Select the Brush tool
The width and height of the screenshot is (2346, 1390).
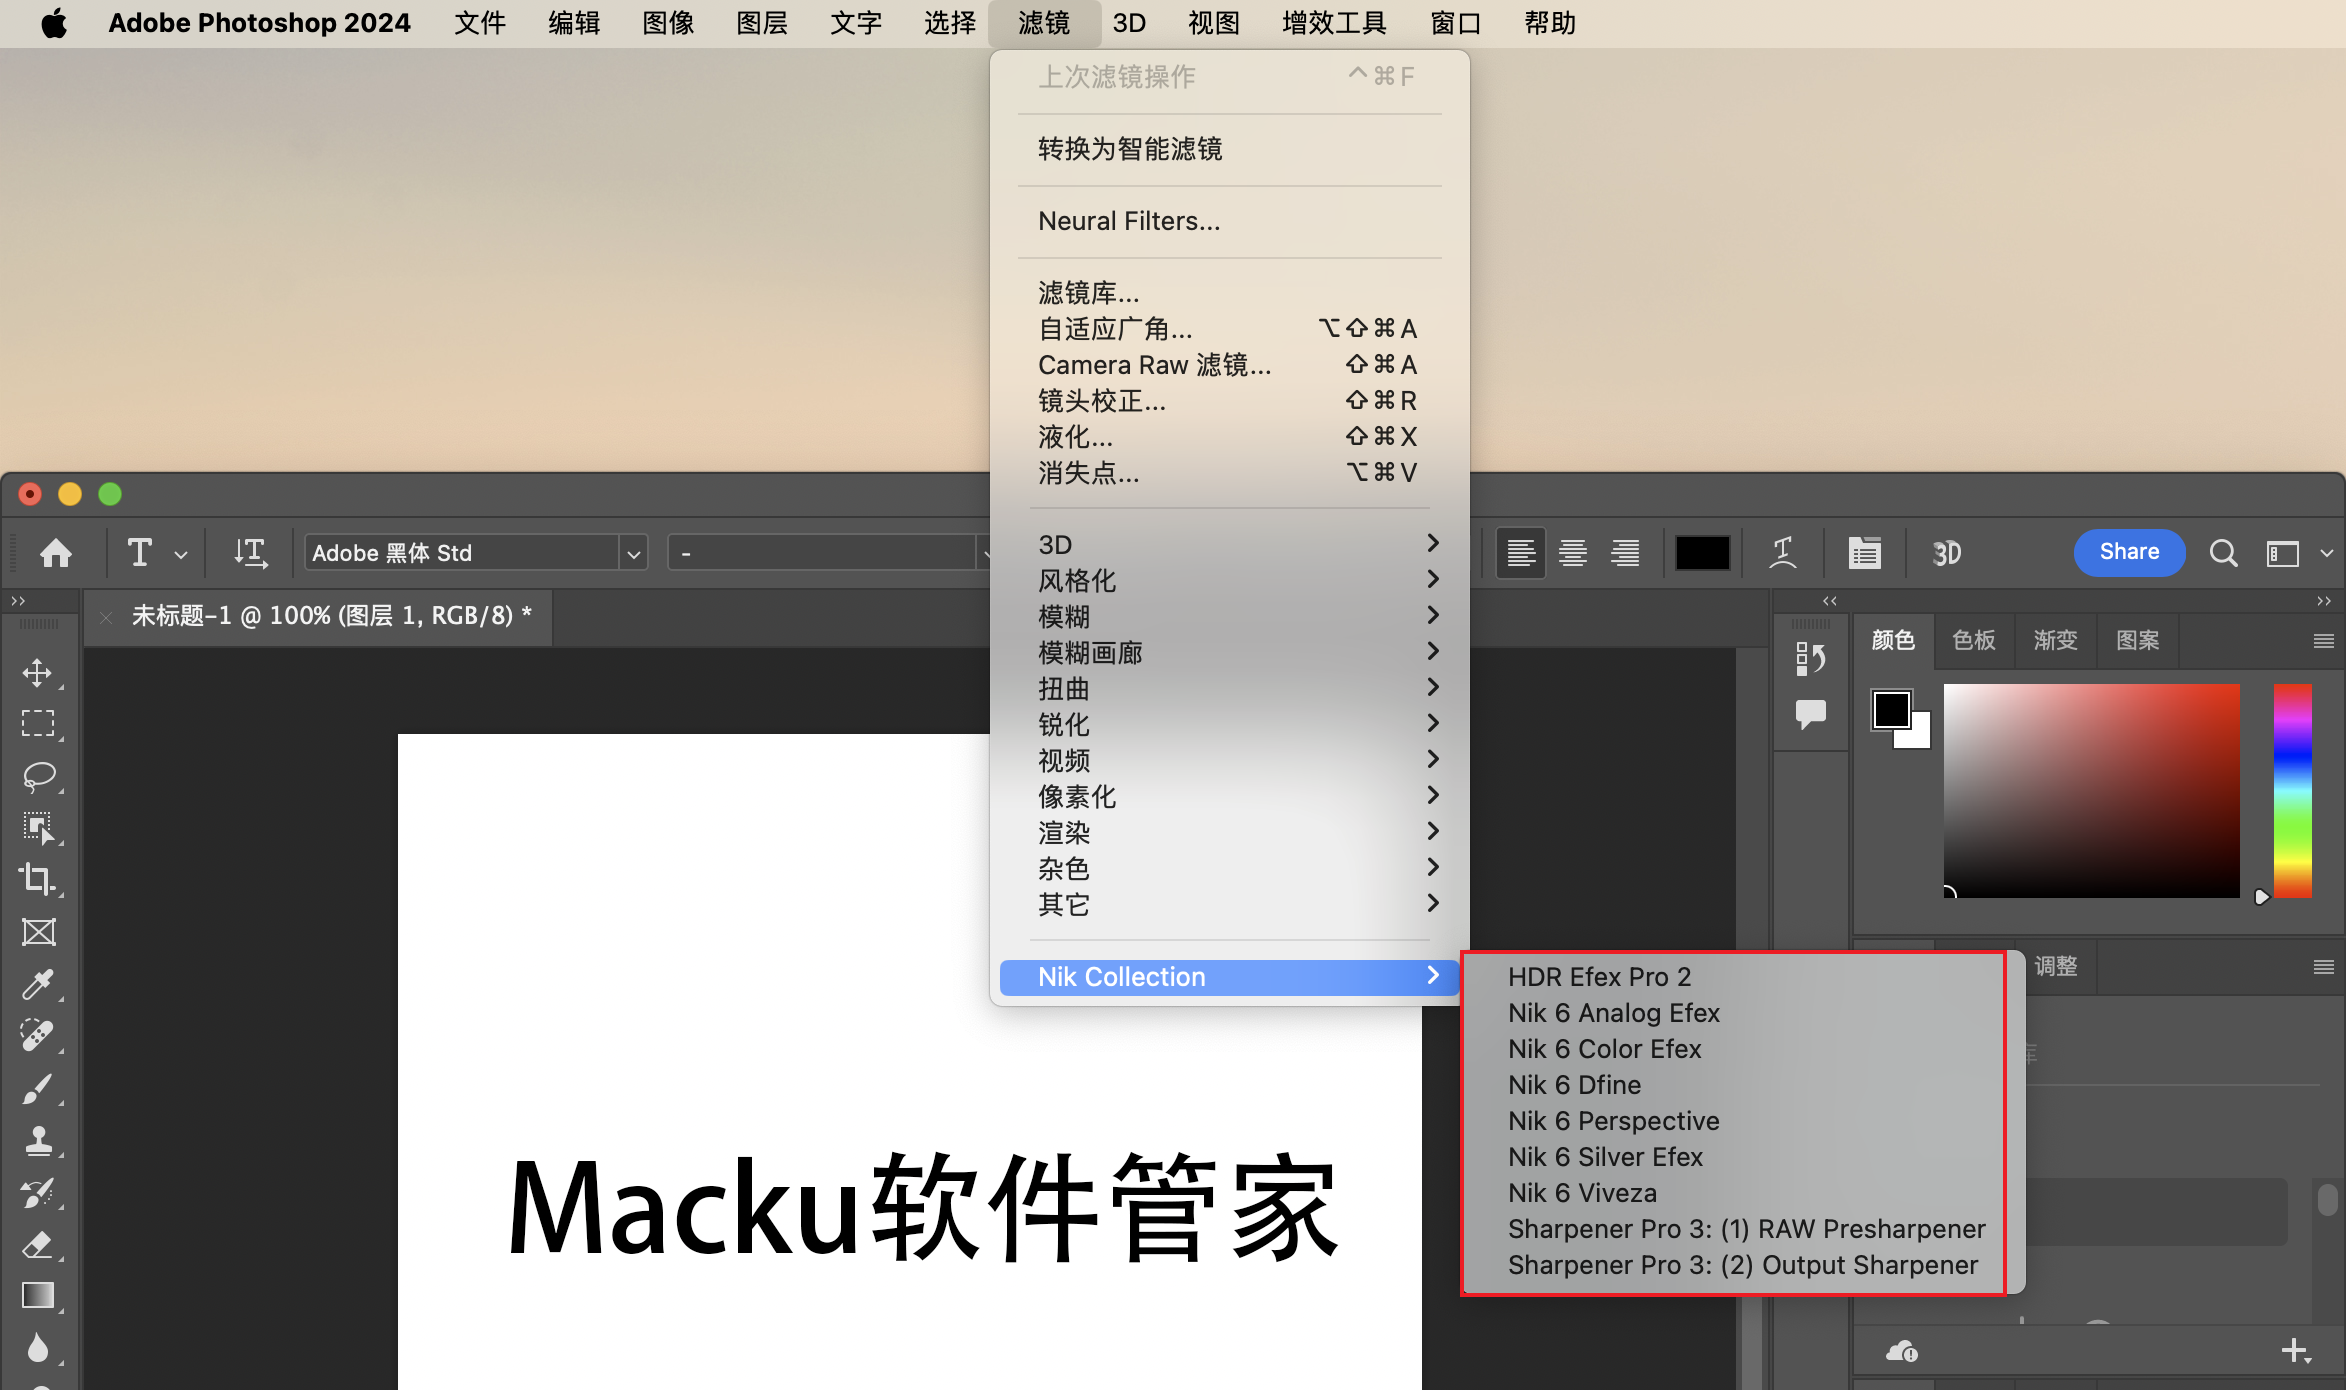pos(38,1088)
